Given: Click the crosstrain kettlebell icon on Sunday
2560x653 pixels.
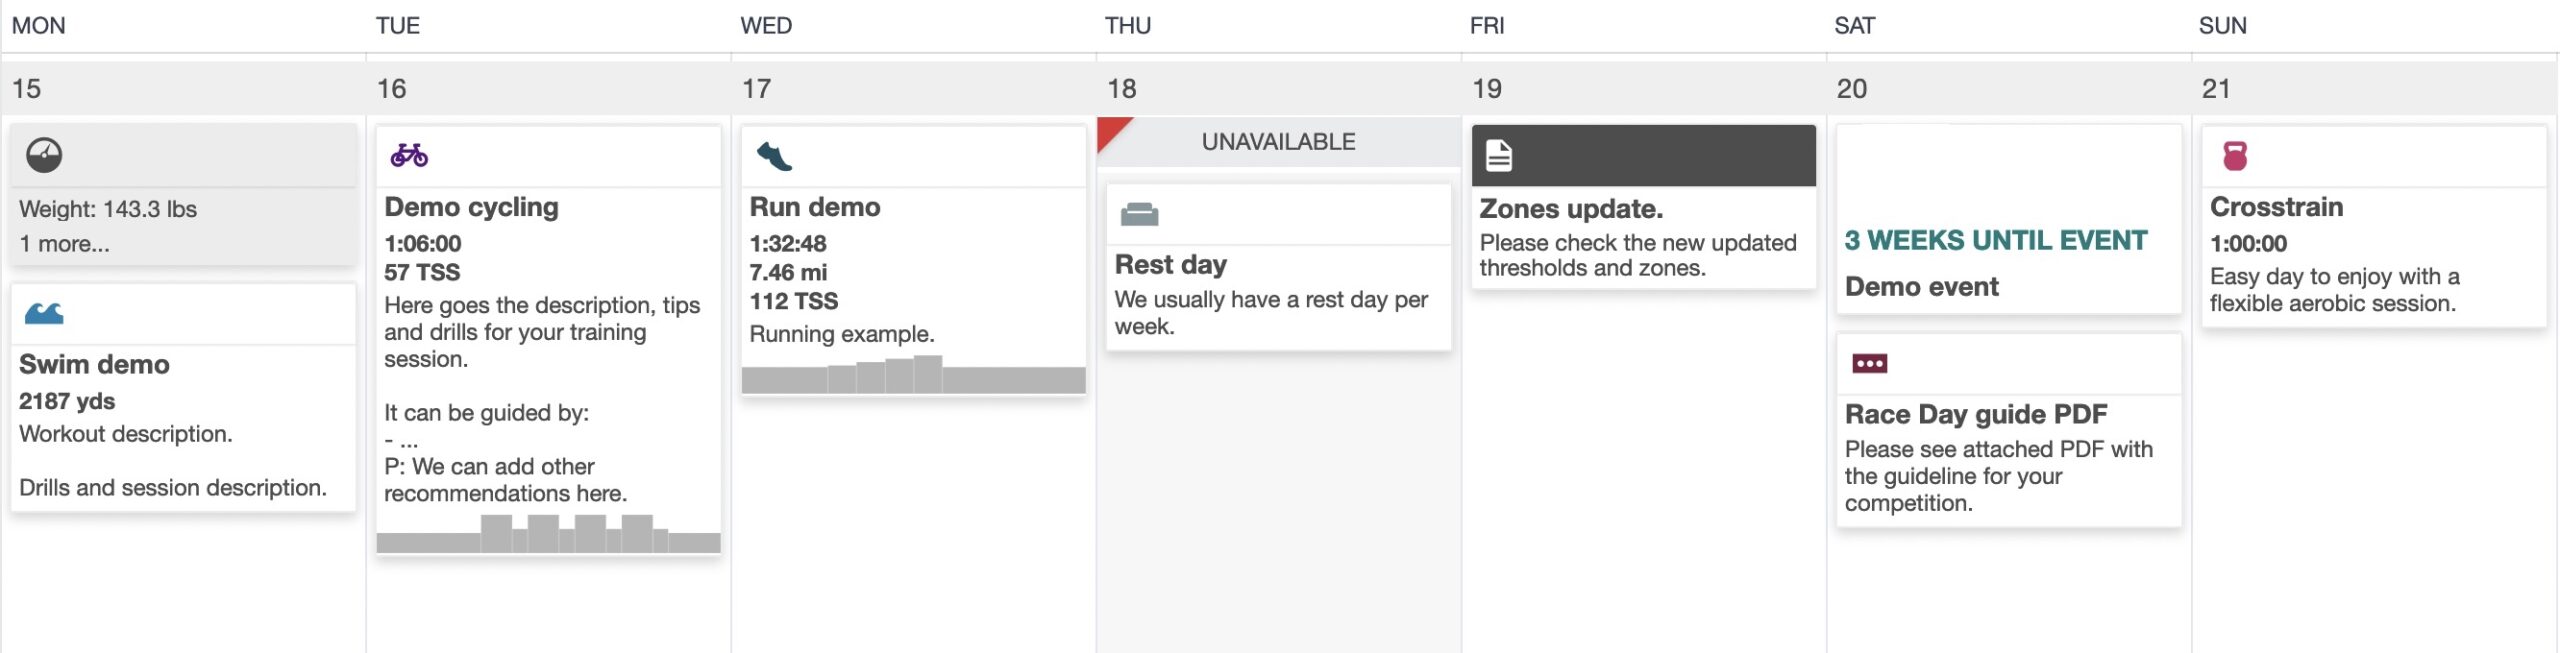Looking at the screenshot, I should click(x=2235, y=156).
